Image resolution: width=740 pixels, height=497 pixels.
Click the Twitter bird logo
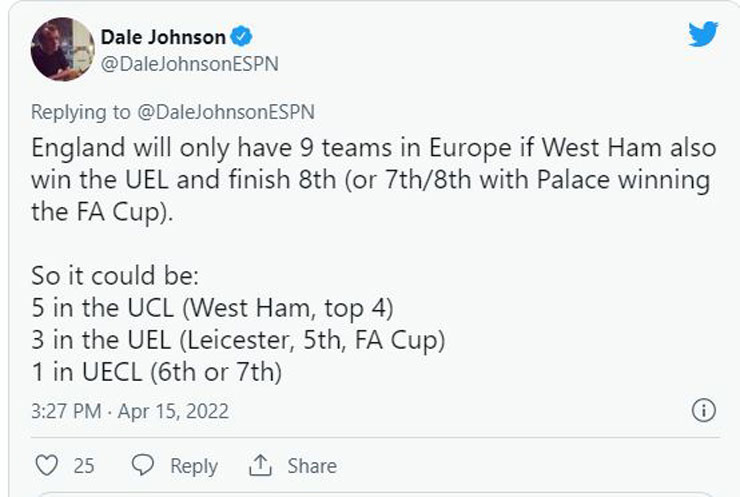703,35
